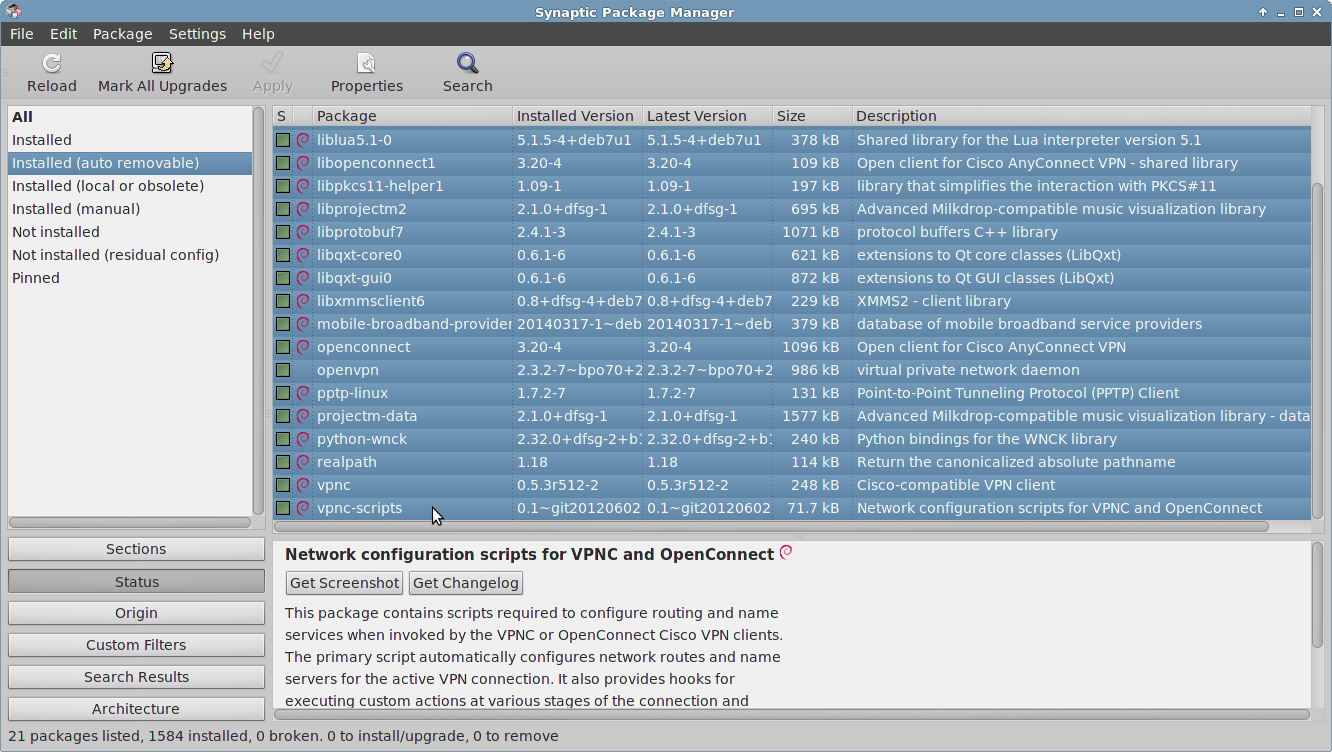Toggle the status box for libprotobuf7

click(x=283, y=232)
